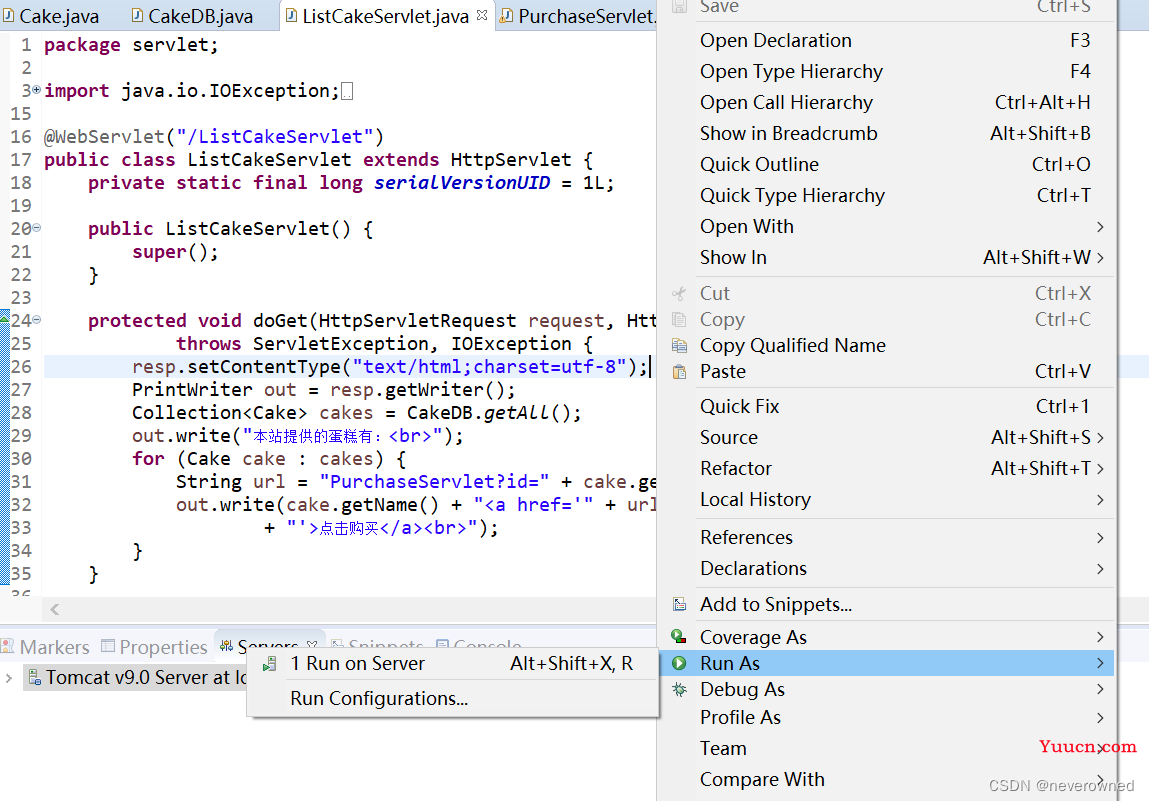Choose Open Type Hierarchy from context menu

(791, 71)
